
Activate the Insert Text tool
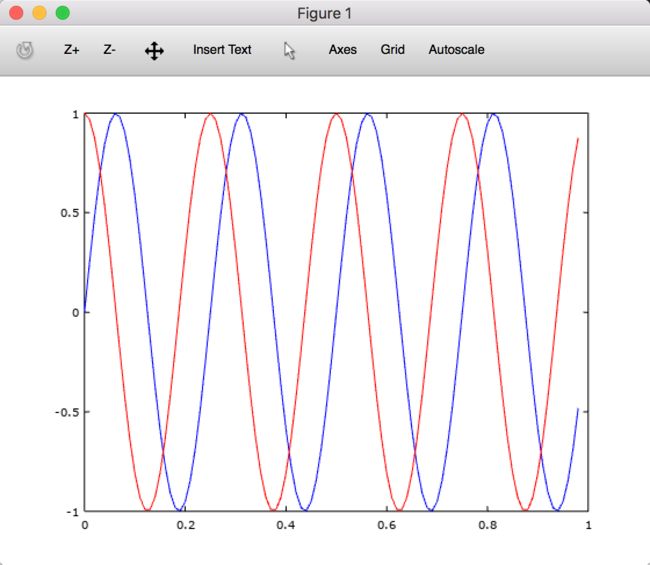(x=222, y=50)
